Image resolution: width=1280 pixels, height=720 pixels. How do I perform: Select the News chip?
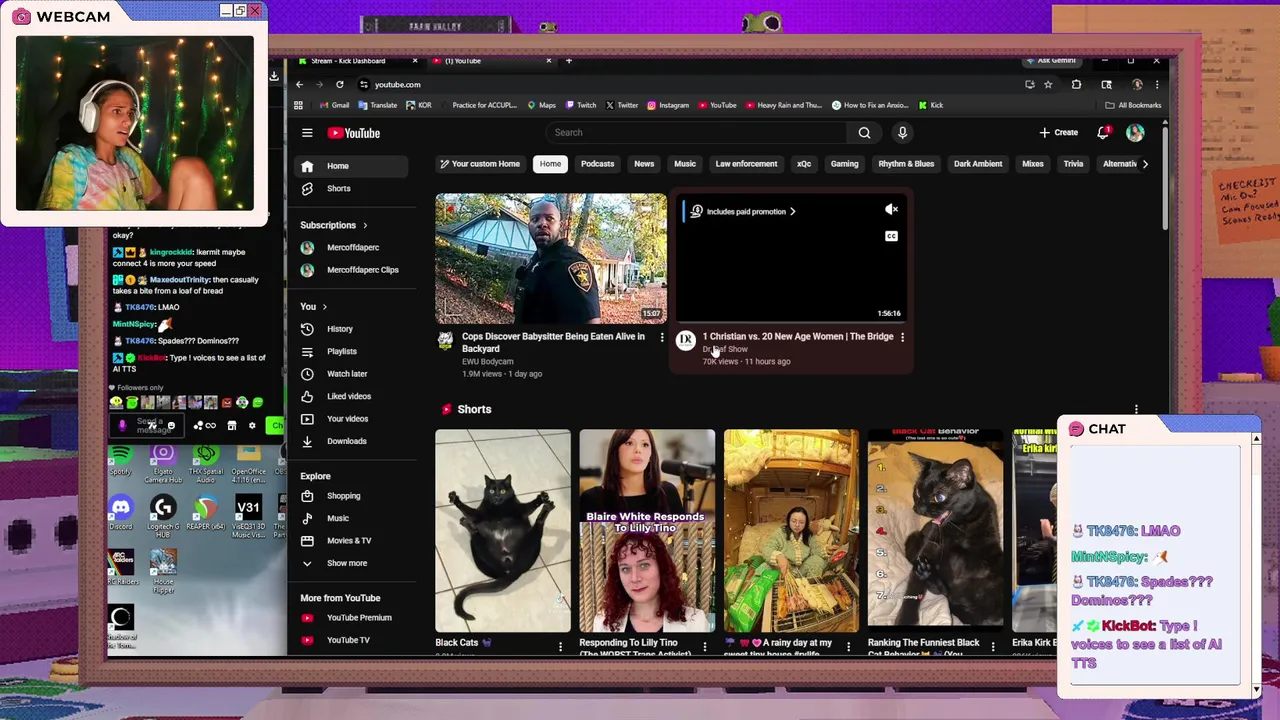pyautogui.click(x=644, y=164)
